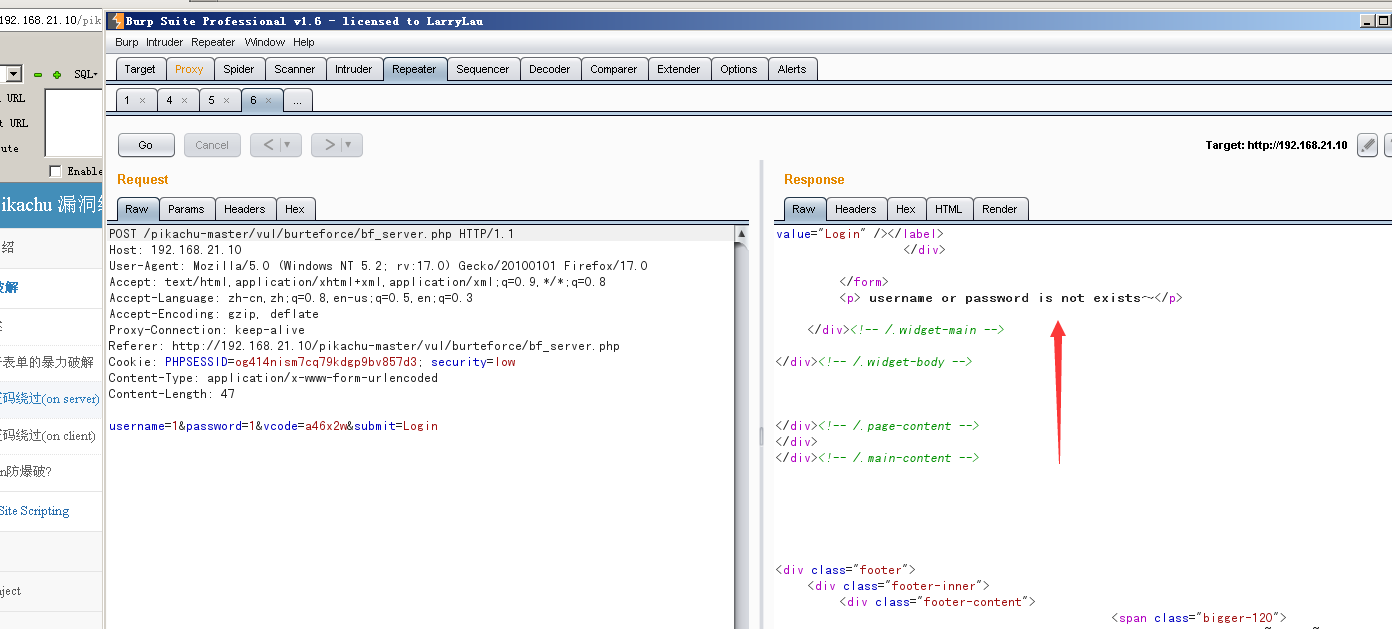Switch to the Comparer tab

point(614,69)
